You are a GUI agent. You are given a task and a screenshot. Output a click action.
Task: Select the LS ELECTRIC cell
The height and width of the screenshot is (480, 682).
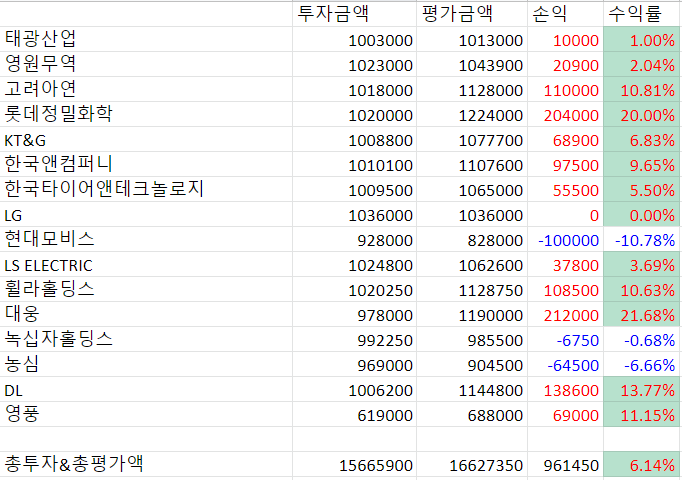(x=146, y=264)
